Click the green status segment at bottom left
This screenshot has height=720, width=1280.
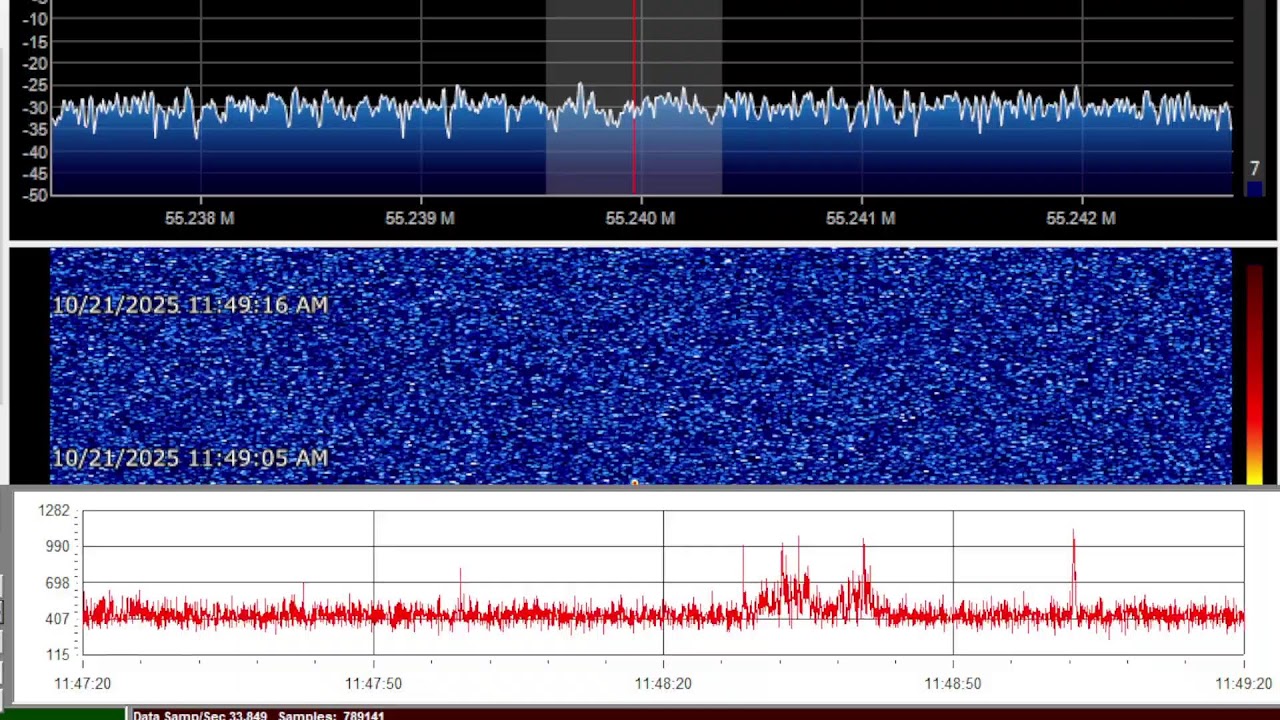(x=62, y=714)
